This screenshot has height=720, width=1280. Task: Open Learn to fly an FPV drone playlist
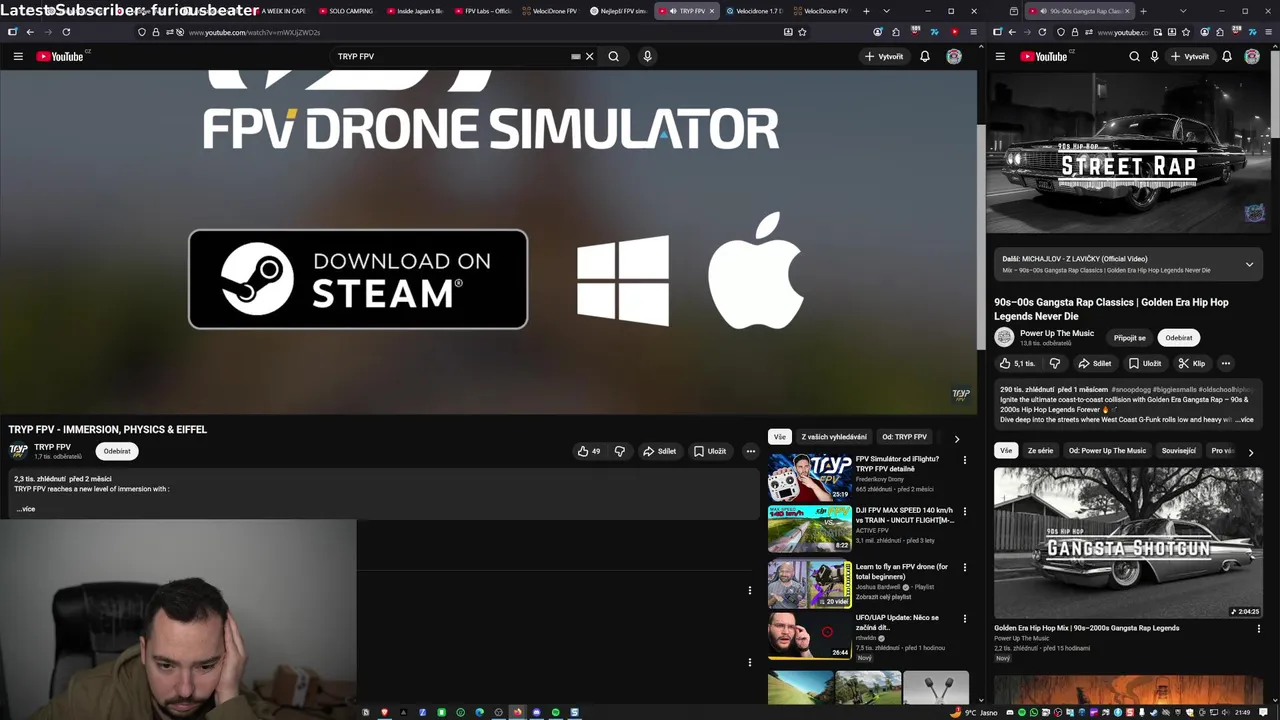coord(810,584)
